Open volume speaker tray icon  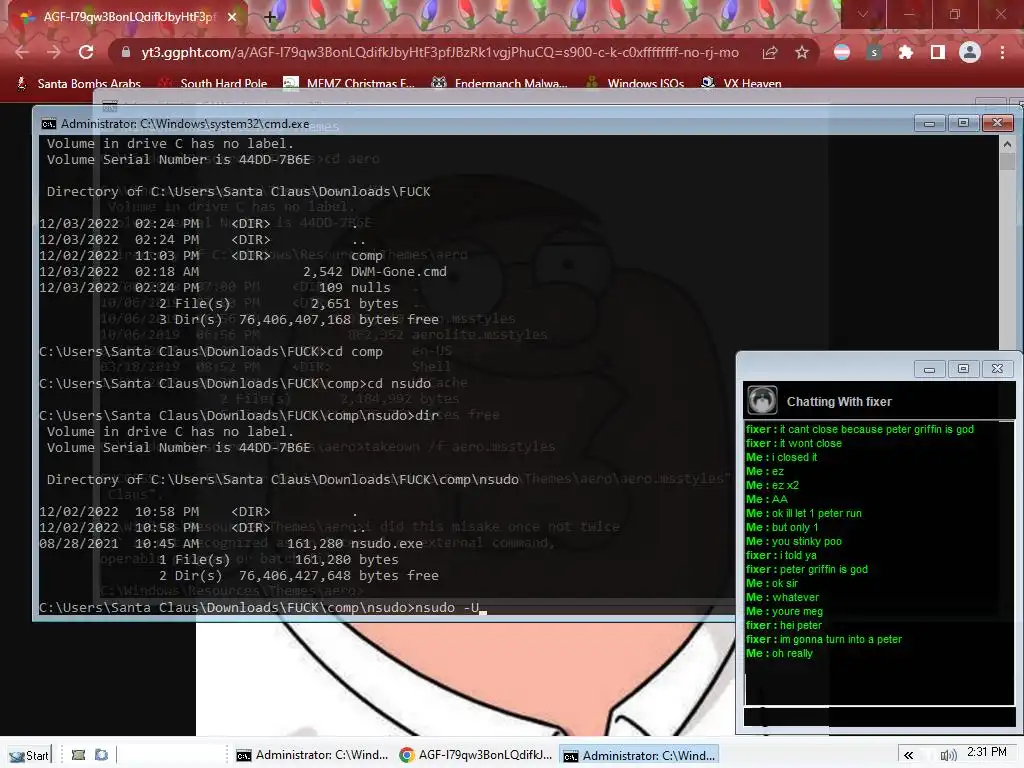click(x=948, y=756)
